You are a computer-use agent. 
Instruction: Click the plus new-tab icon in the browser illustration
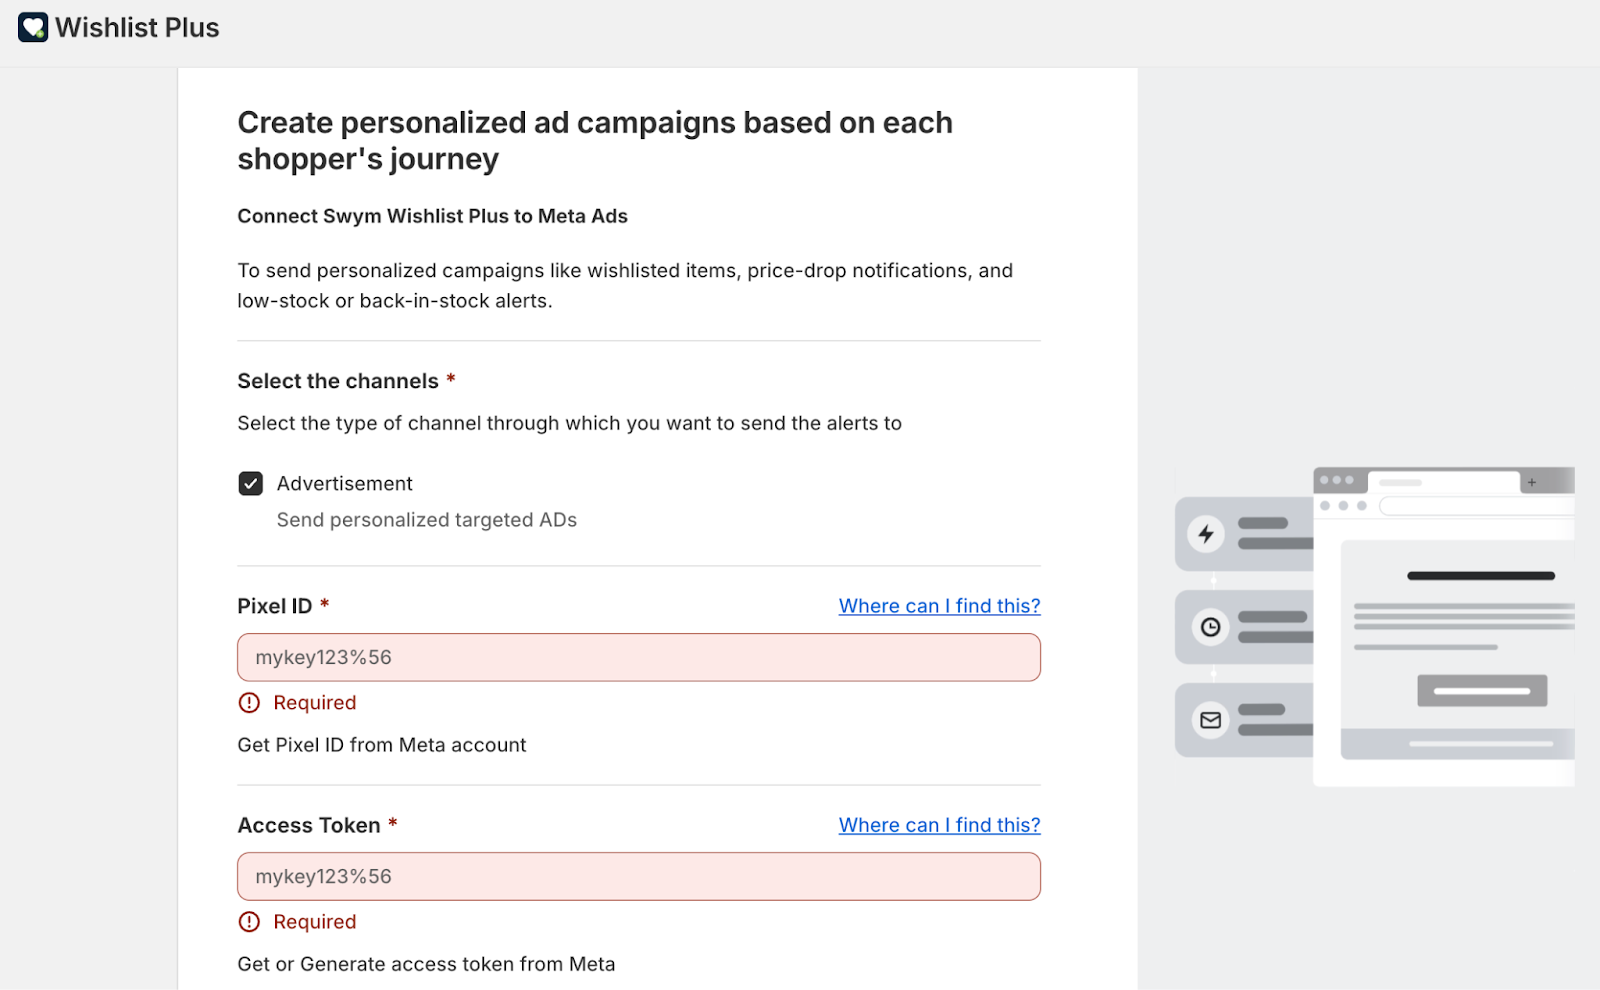pos(1531,482)
